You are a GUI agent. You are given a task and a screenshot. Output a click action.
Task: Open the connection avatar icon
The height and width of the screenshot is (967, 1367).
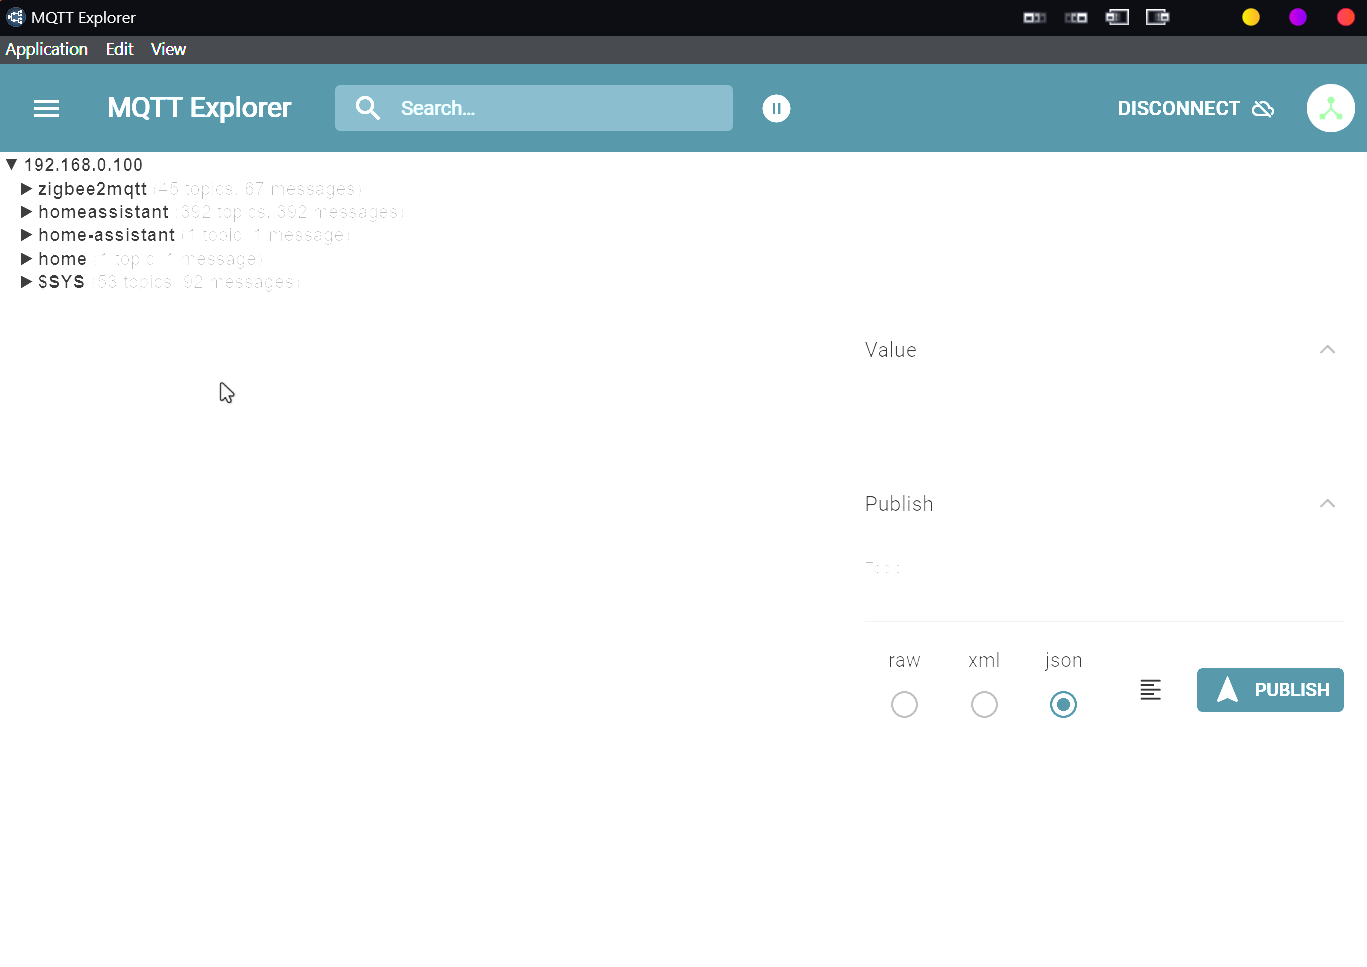click(x=1330, y=108)
